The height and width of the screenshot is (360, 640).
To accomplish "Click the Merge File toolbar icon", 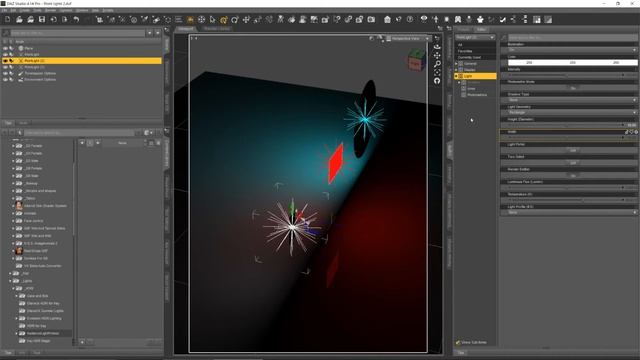I will point(31,19).
